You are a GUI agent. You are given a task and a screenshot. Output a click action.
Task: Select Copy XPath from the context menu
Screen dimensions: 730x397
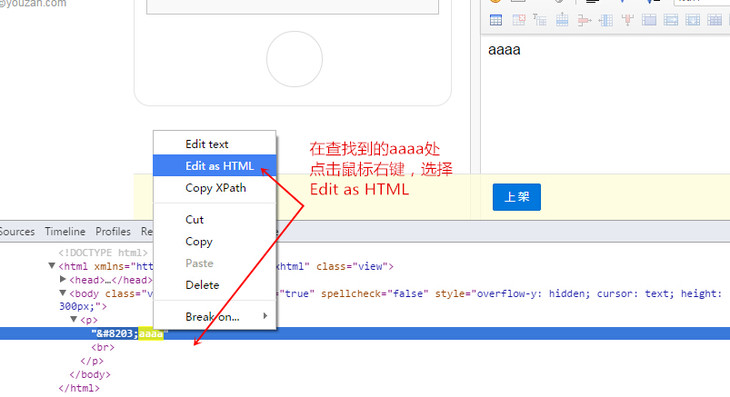coord(215,188)
